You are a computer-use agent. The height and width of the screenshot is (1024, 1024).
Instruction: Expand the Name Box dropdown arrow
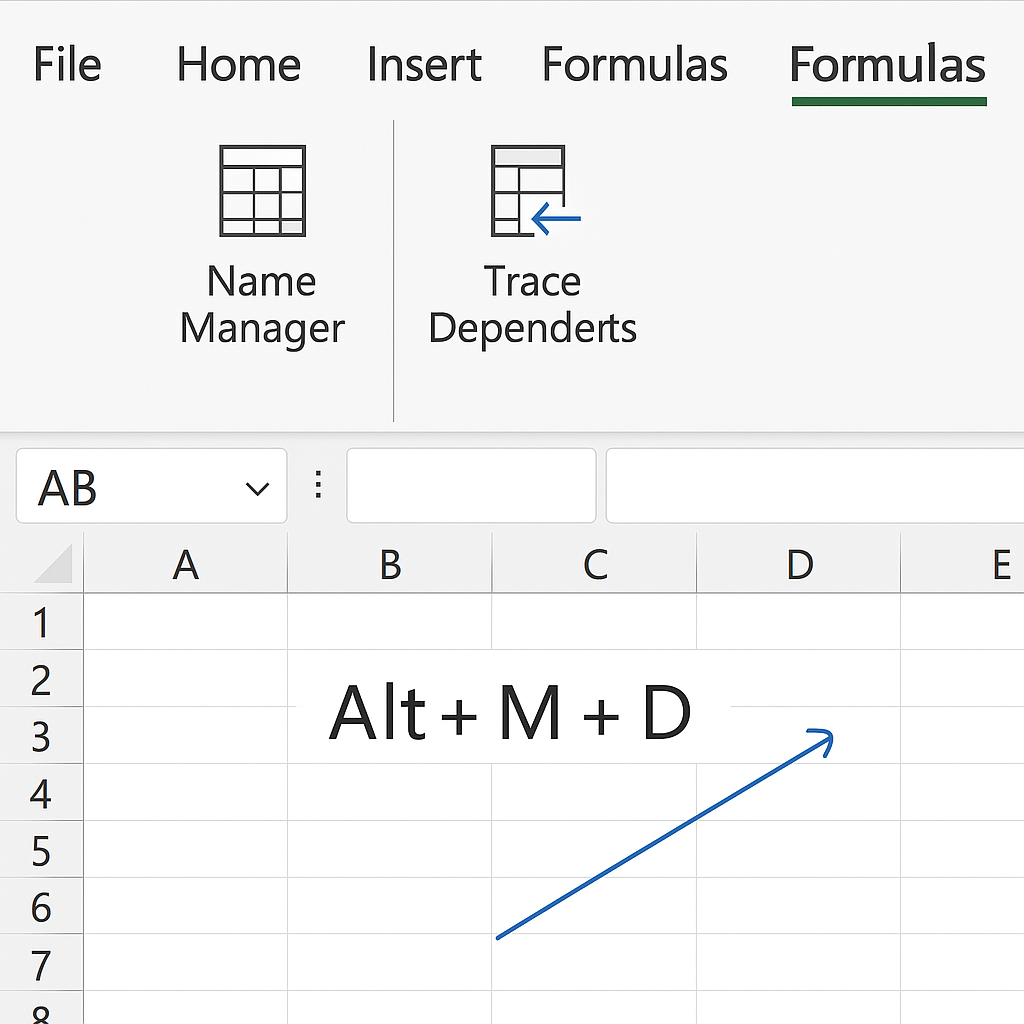257,488
